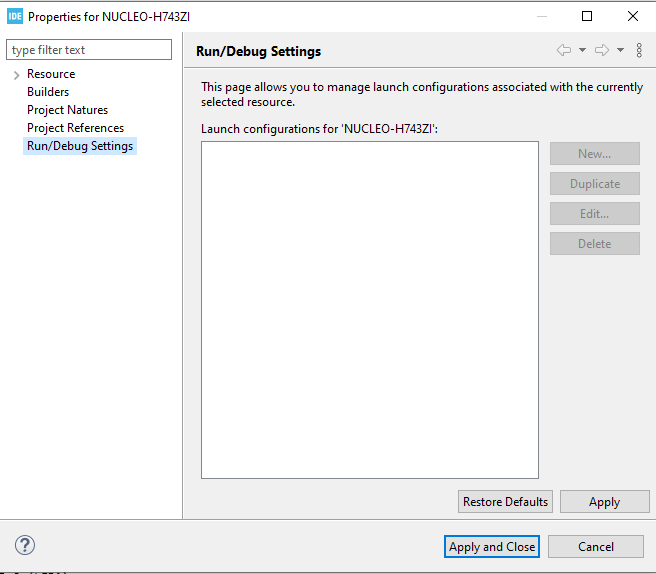Maximize the Properties window
The height and width of the screenshot is (574, 656).
[587, 16]
